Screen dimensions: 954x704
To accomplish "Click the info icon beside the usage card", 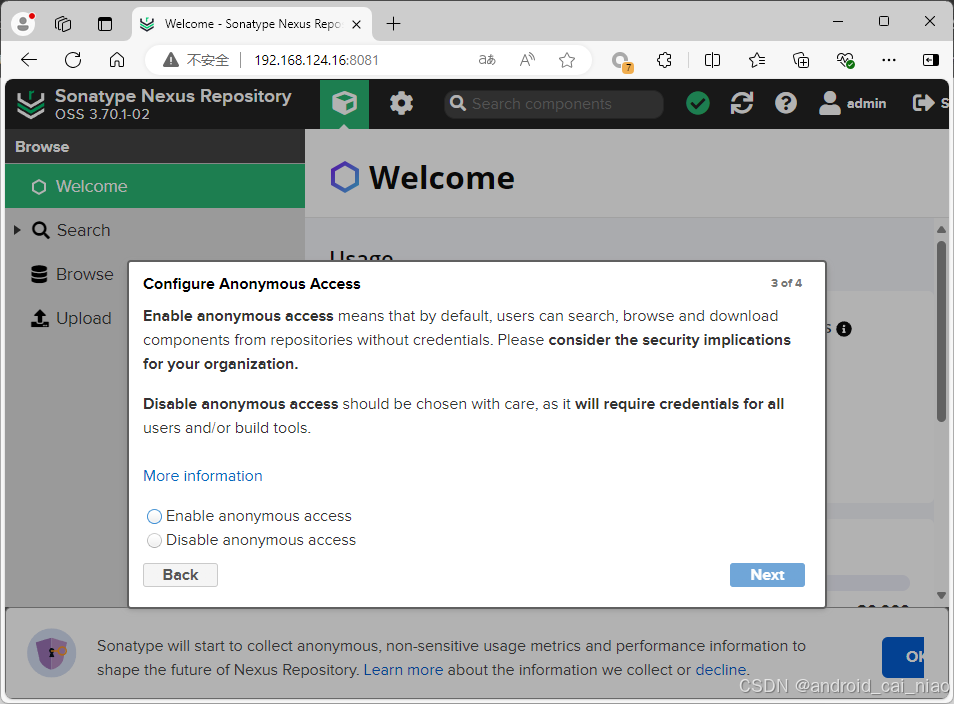I will (844, 329).
